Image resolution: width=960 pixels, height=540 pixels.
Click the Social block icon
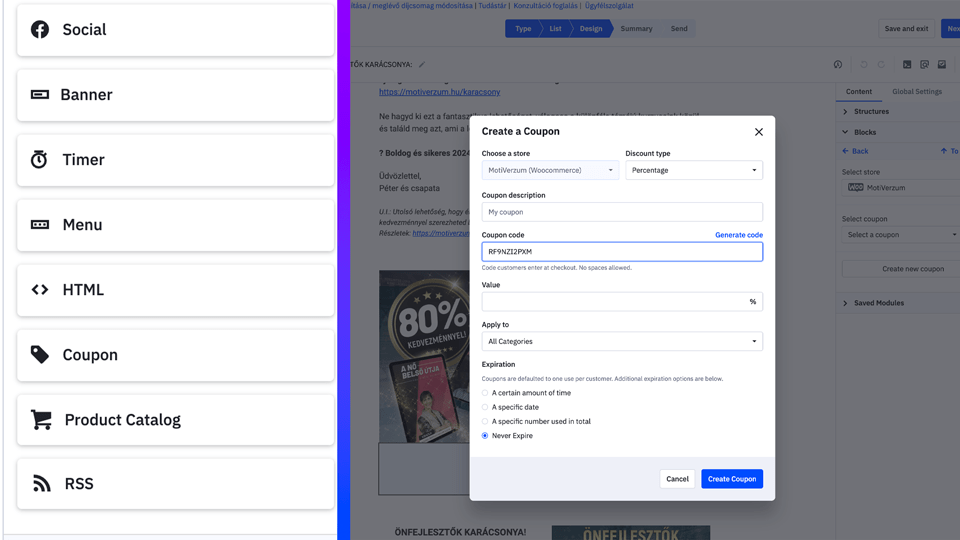point(40,30)
